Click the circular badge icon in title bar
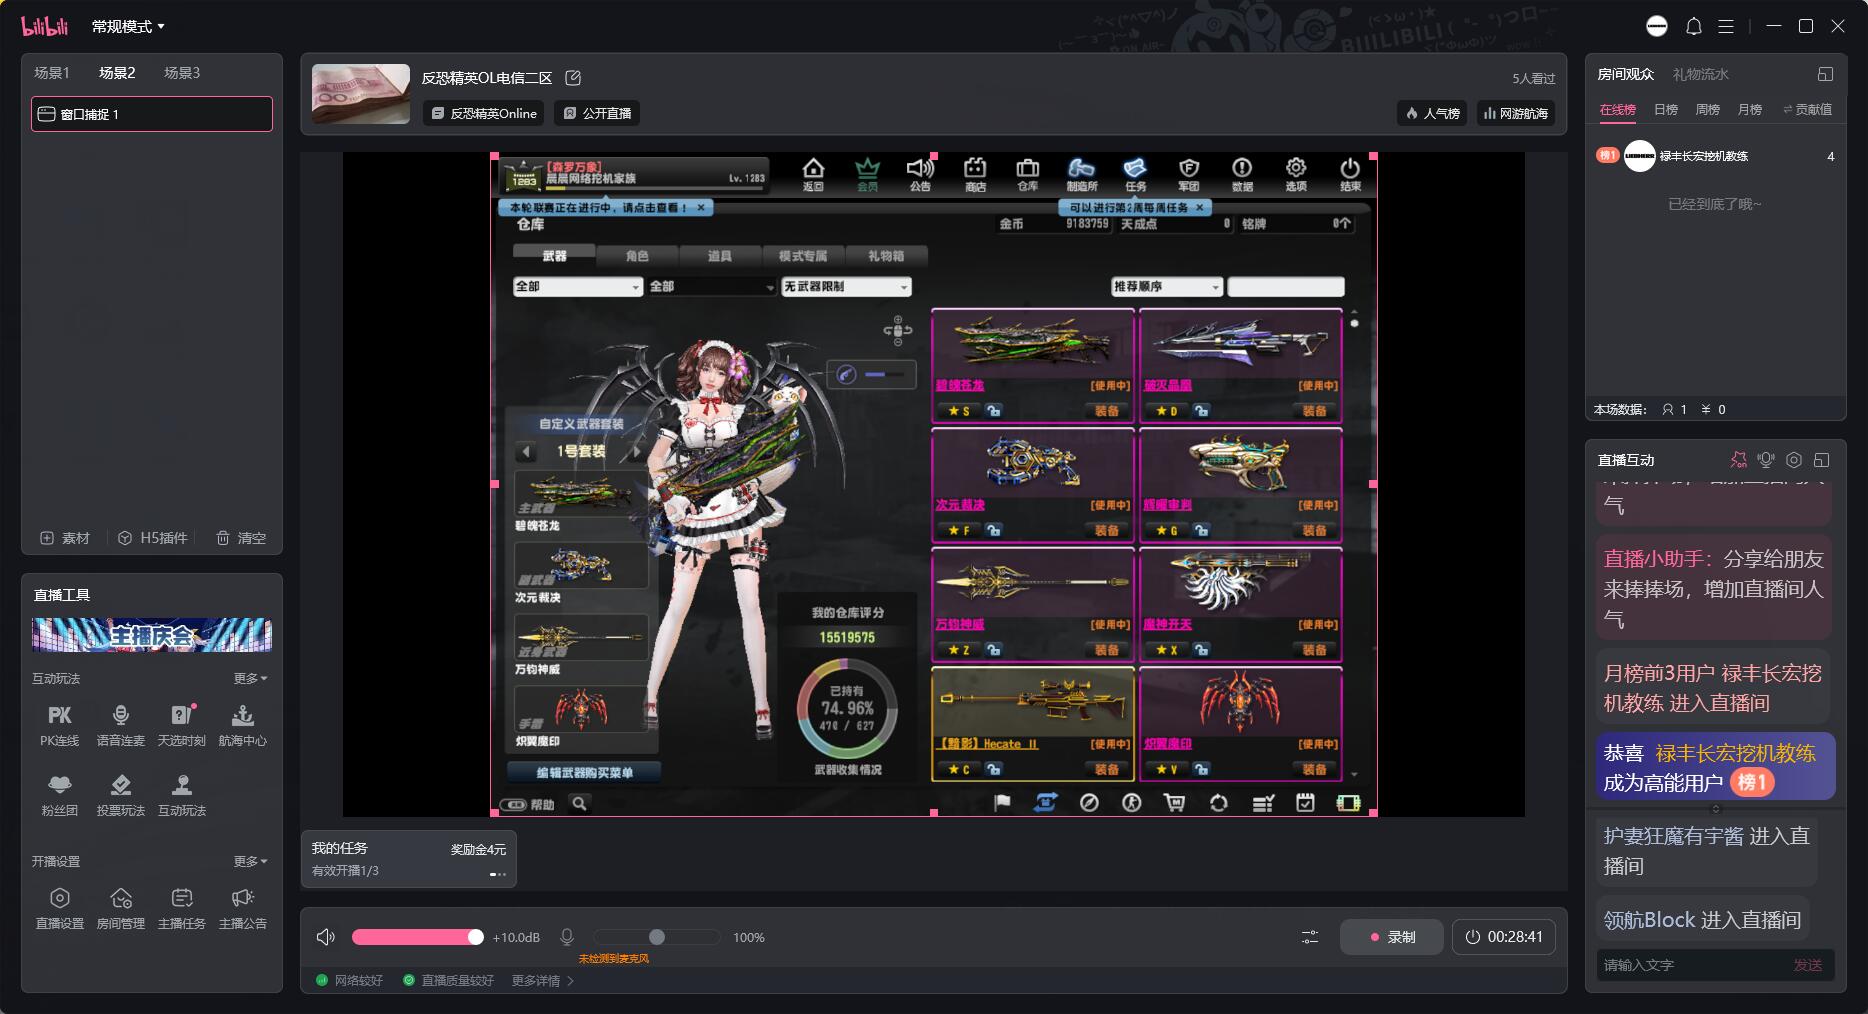This screenshot has width=1868, height=1014. pos(1657,27)
